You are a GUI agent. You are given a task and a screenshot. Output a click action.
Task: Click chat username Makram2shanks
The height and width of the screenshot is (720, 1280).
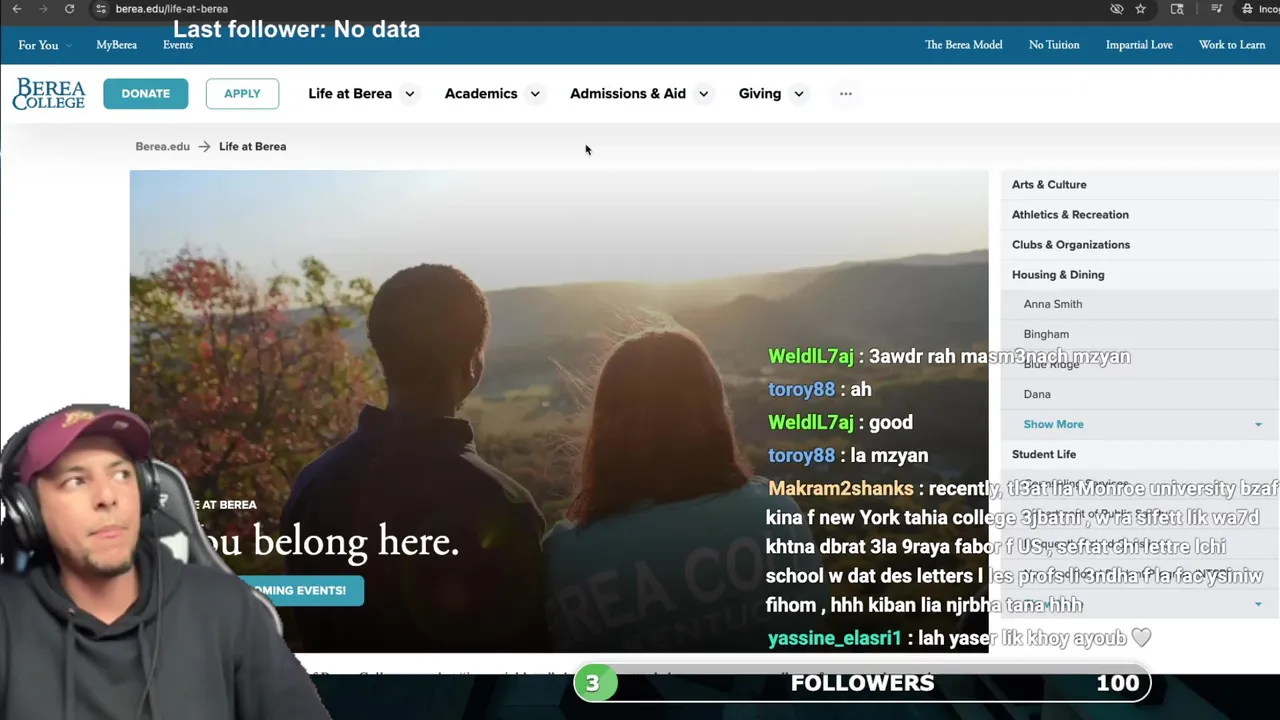pos(841,489)
